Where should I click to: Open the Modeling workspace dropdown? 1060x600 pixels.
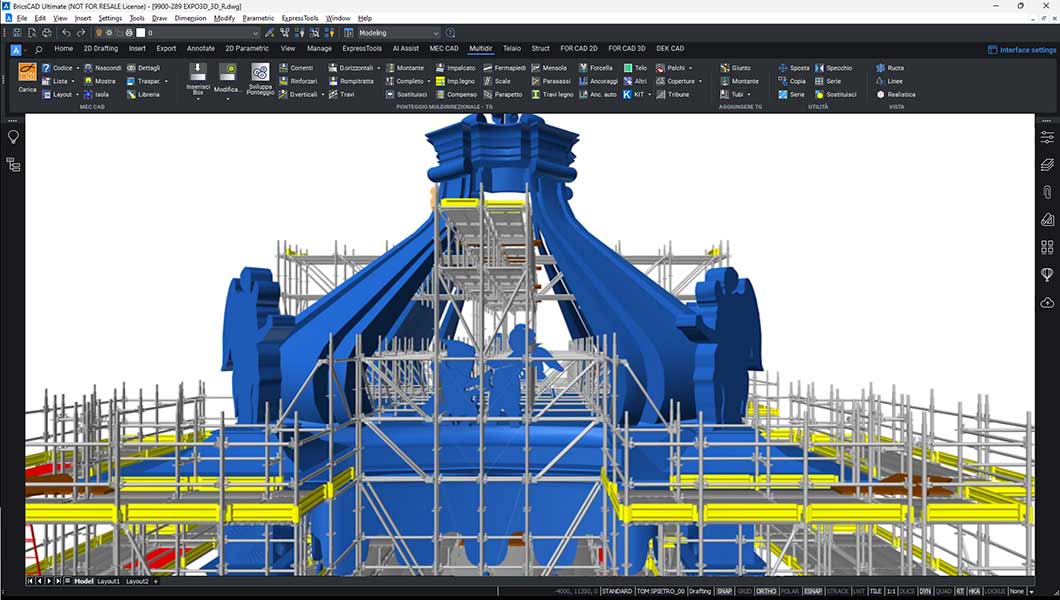398,33
